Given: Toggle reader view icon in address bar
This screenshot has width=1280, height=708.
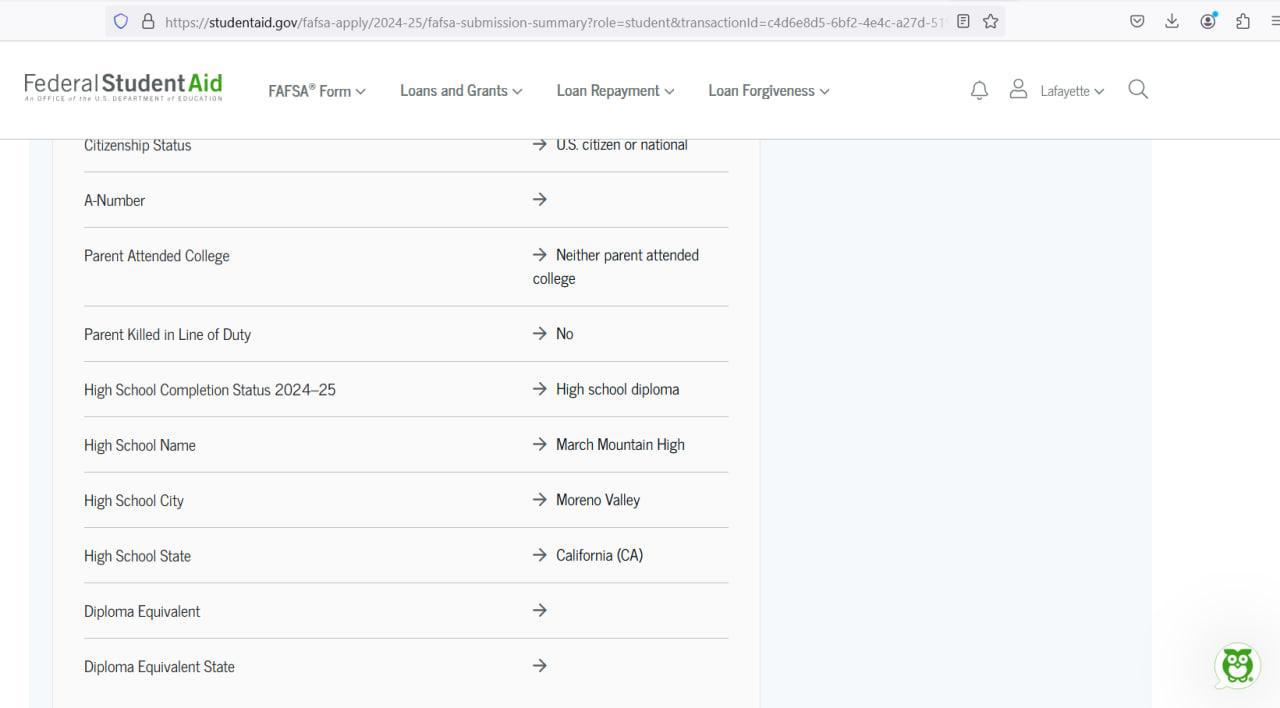Looking at the screenshot, I should click(x=963, y=21).
